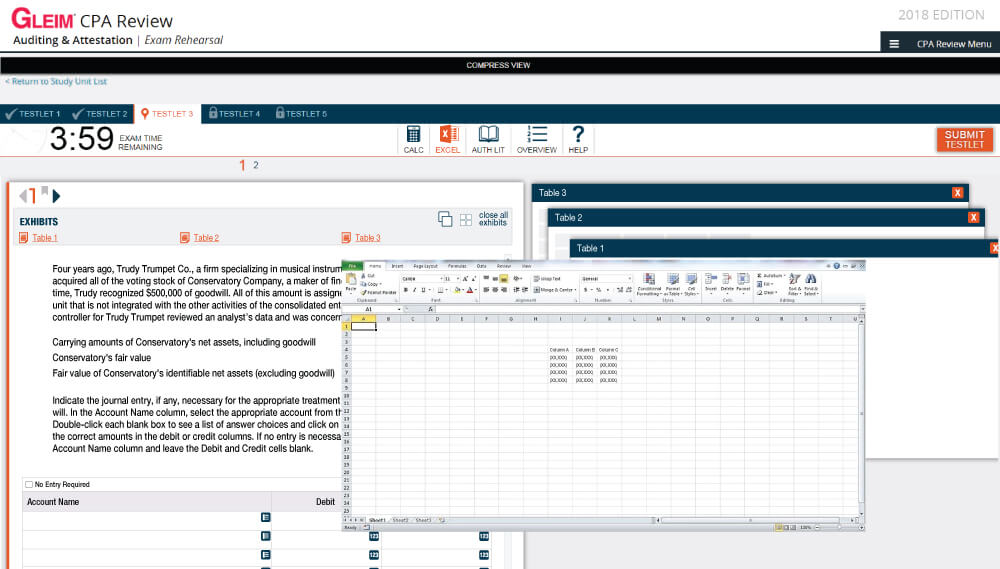
Task: Click the Excel formula bar input
Action: pyautogui.click(x=647, y=309)
